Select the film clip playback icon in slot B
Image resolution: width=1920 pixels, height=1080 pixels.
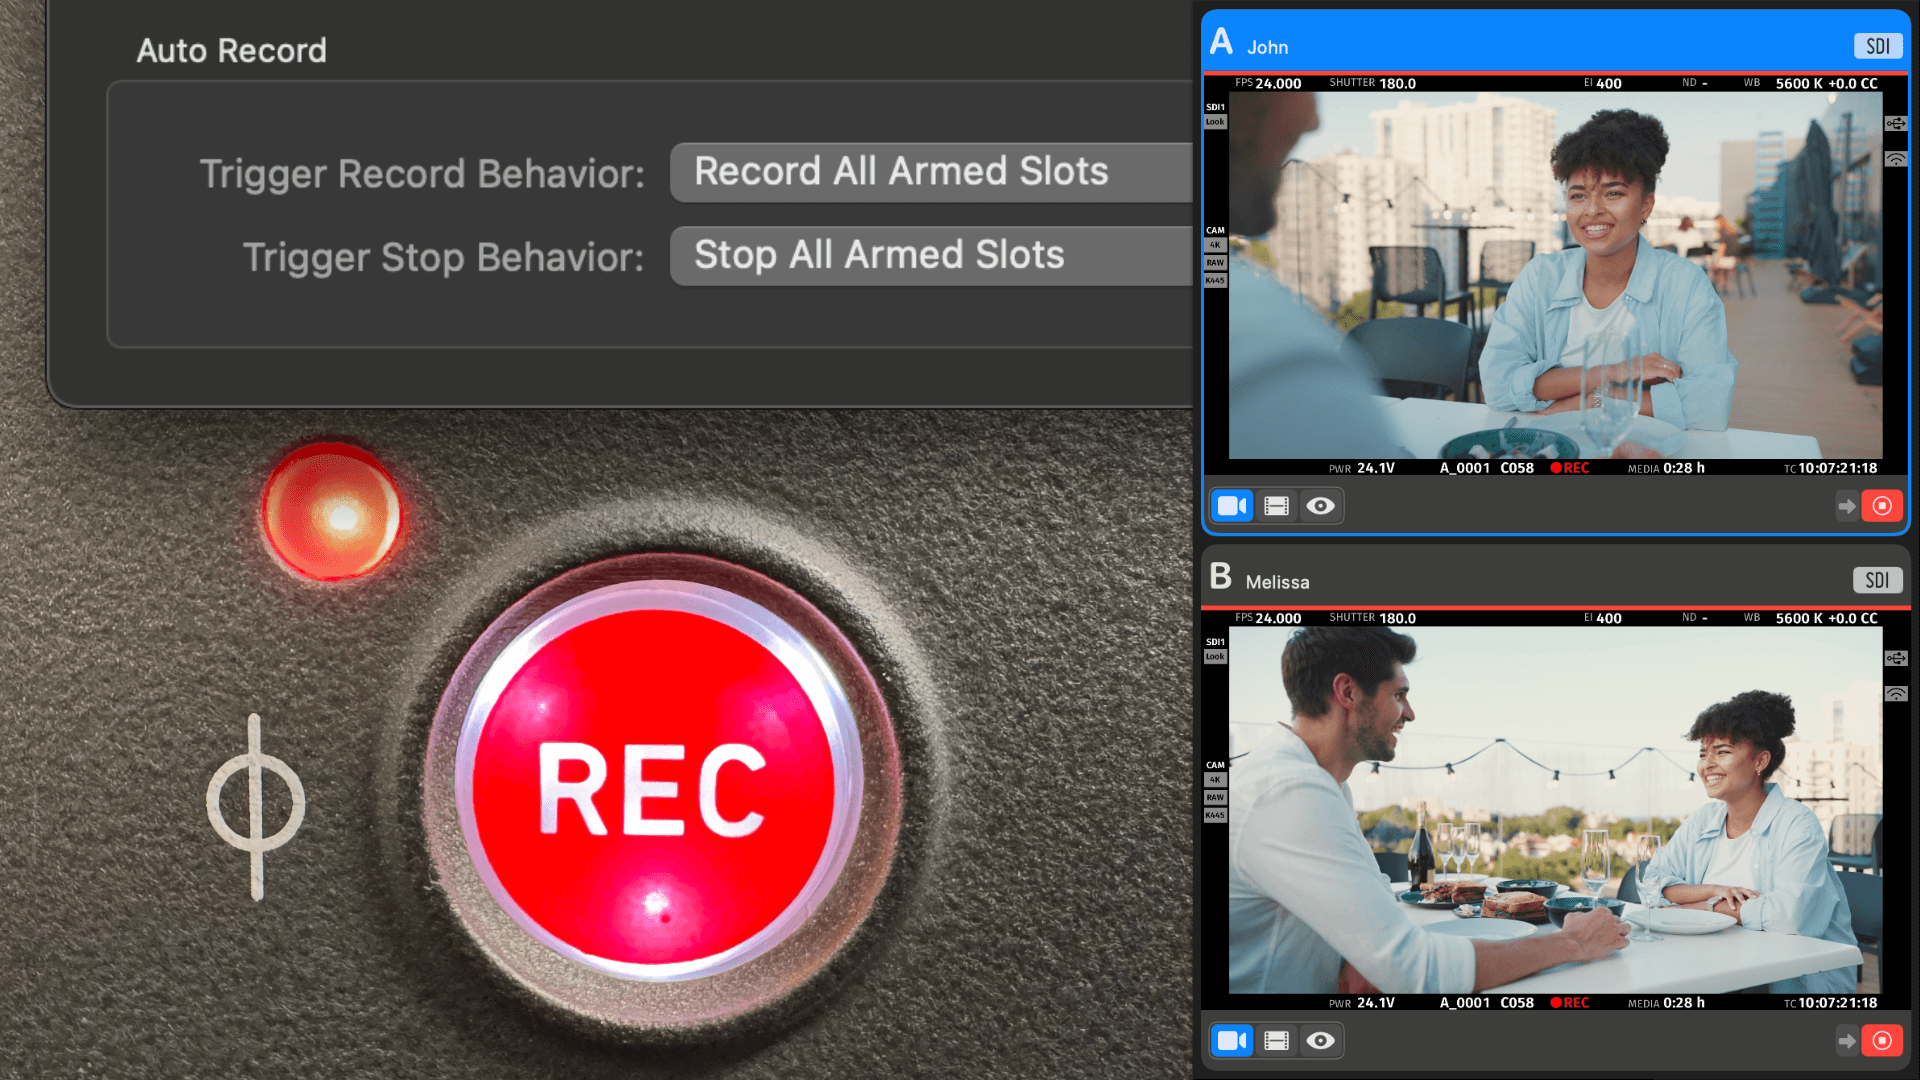(x=1276, y=1041)
